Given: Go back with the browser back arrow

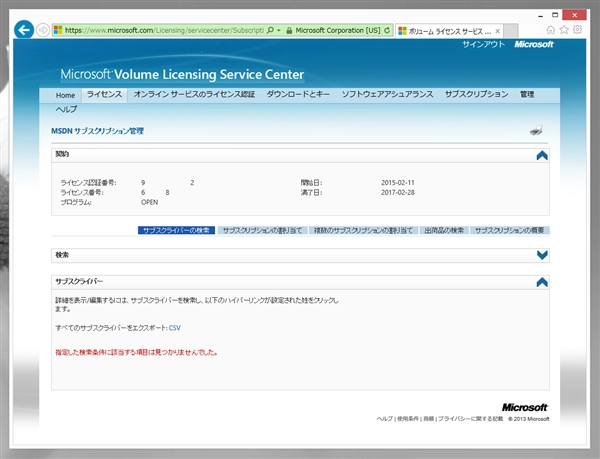Looking at the screenshot, I should pyautogui.click(x=24, y=30).
